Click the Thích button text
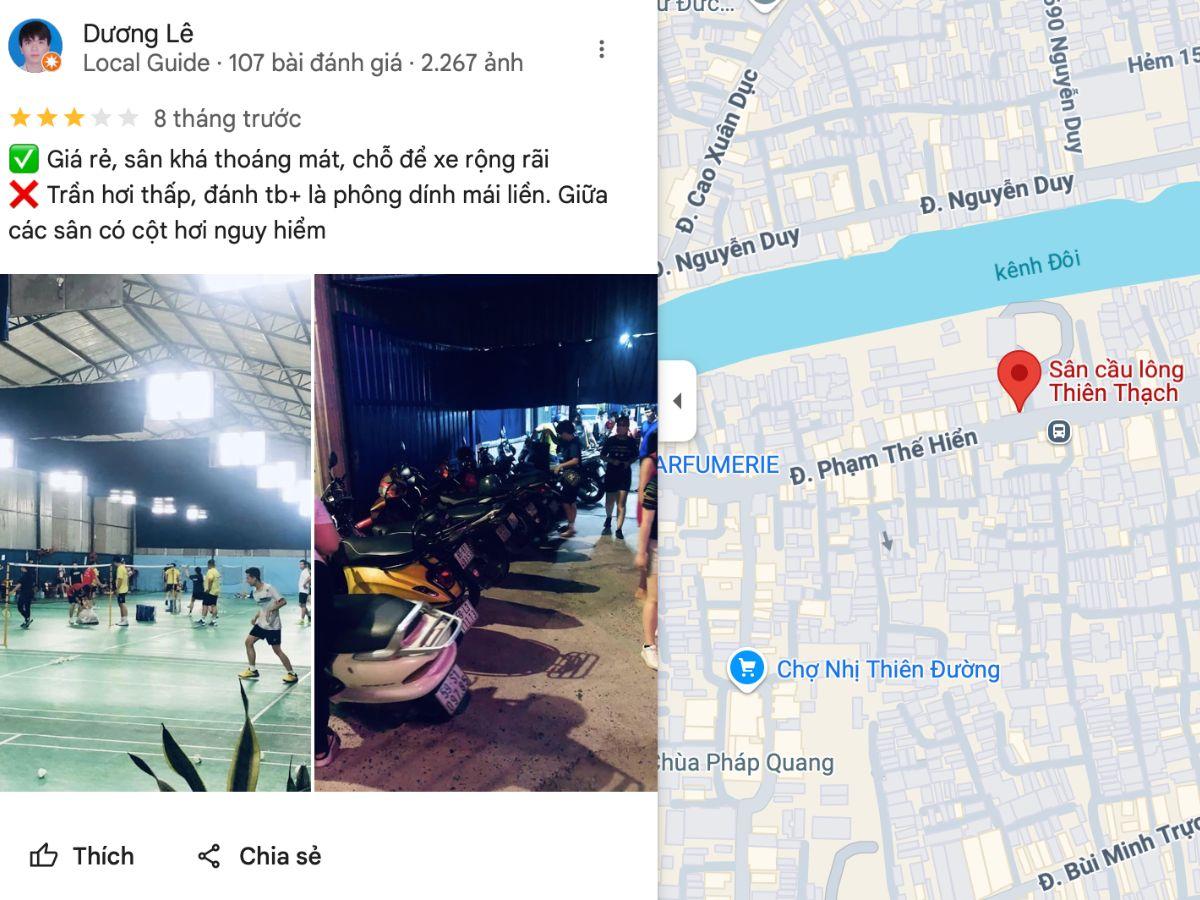 [x=103, y=856]
